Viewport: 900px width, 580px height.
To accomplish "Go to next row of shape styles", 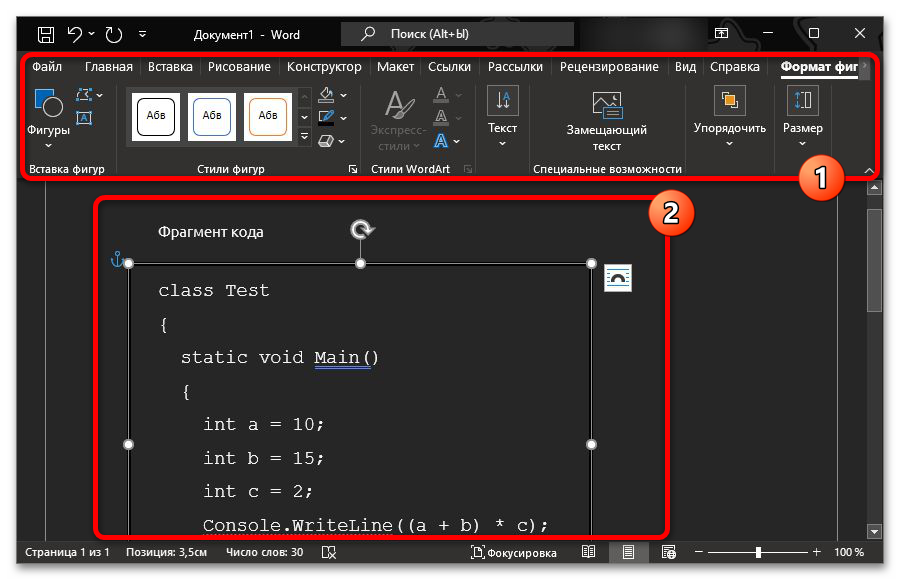I will pos(305,117).
